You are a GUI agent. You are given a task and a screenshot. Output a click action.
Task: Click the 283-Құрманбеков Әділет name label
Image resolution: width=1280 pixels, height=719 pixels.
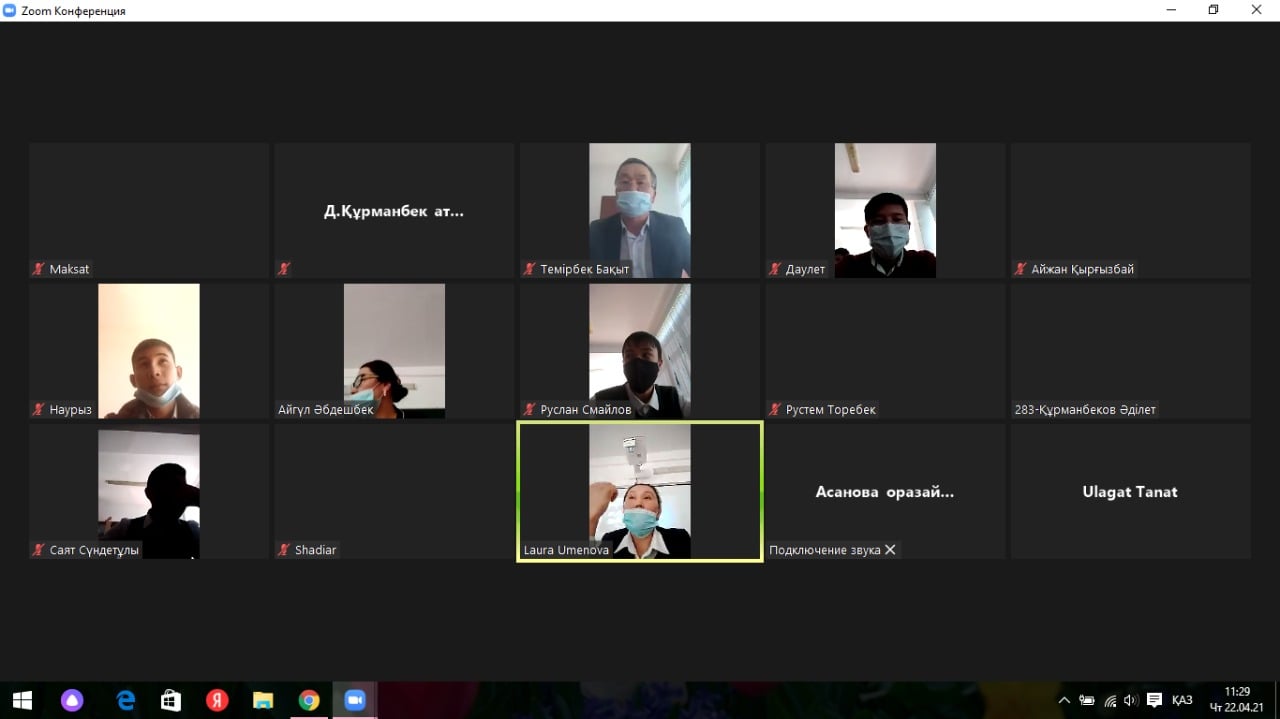[x=1085, y=409]
